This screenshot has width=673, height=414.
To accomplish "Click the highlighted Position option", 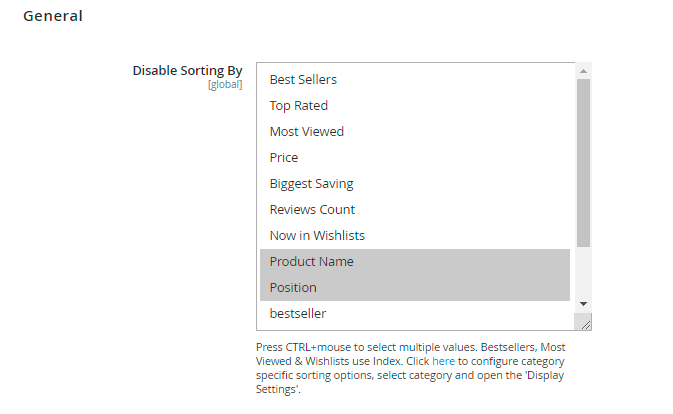I will click(293, 288).
